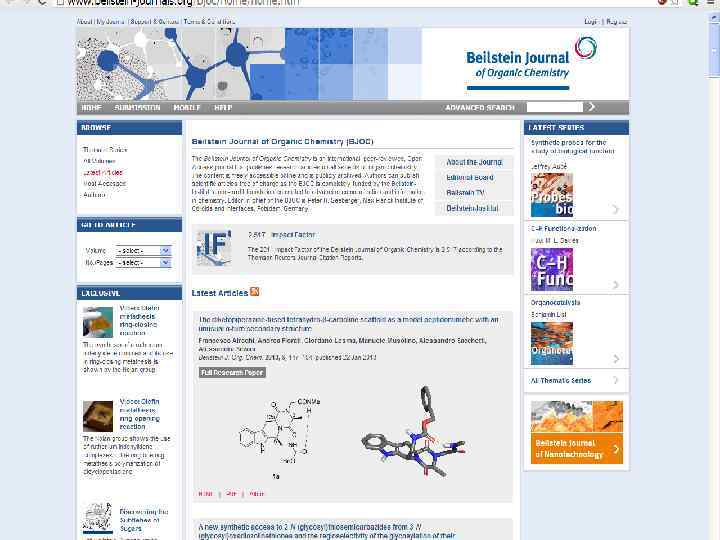The width and height of the screenshot is (720, 540).
Task: Open Organocatalysis series title link
Action: coord(555,303)
